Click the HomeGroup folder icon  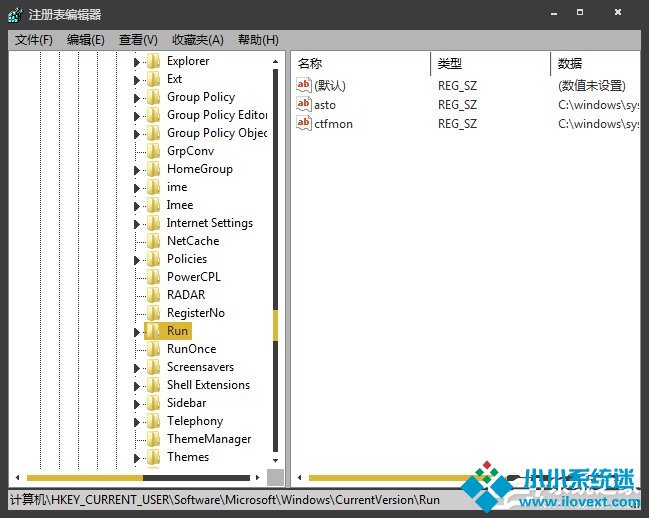[x=154, y=169]
